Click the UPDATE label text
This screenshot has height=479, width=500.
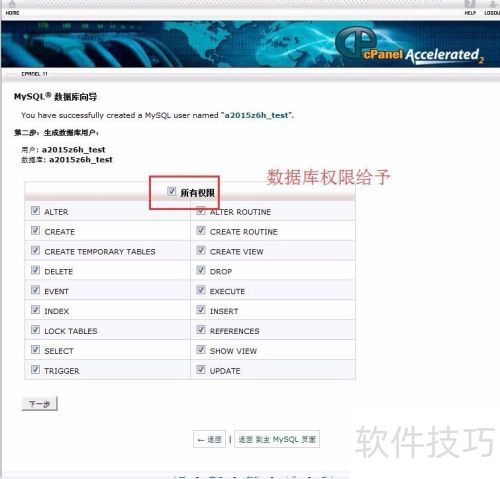coord(225,371)
